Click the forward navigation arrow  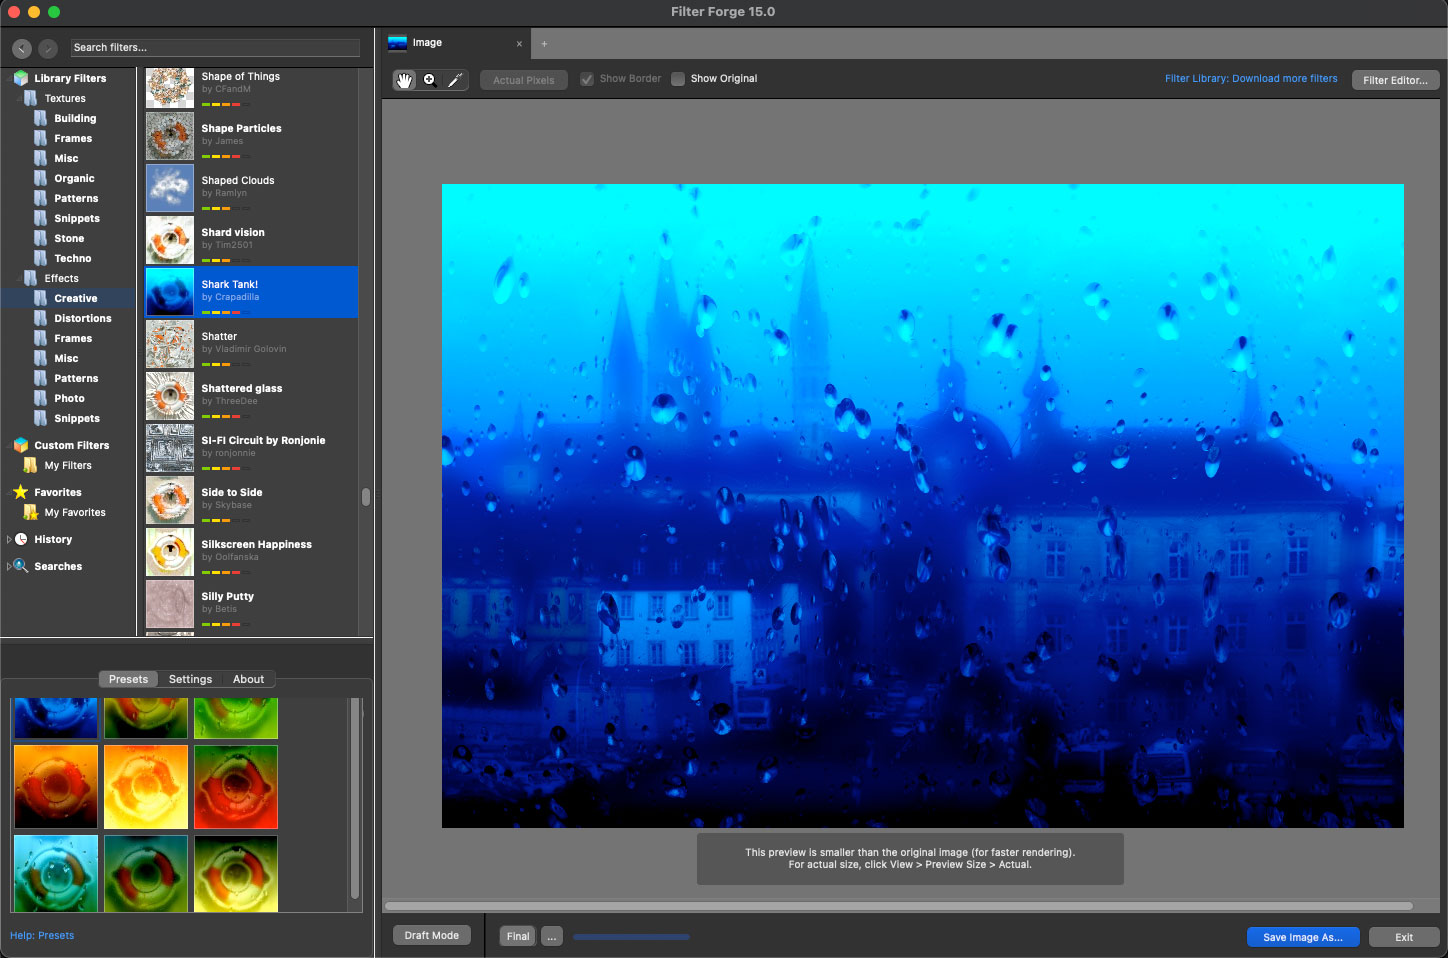48,48
